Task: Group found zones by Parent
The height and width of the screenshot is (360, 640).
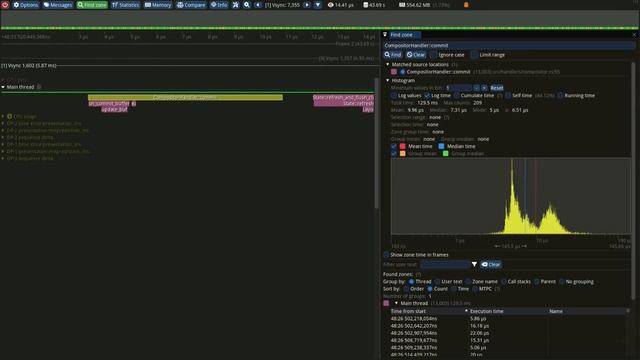Action: [x=536, y=282]
